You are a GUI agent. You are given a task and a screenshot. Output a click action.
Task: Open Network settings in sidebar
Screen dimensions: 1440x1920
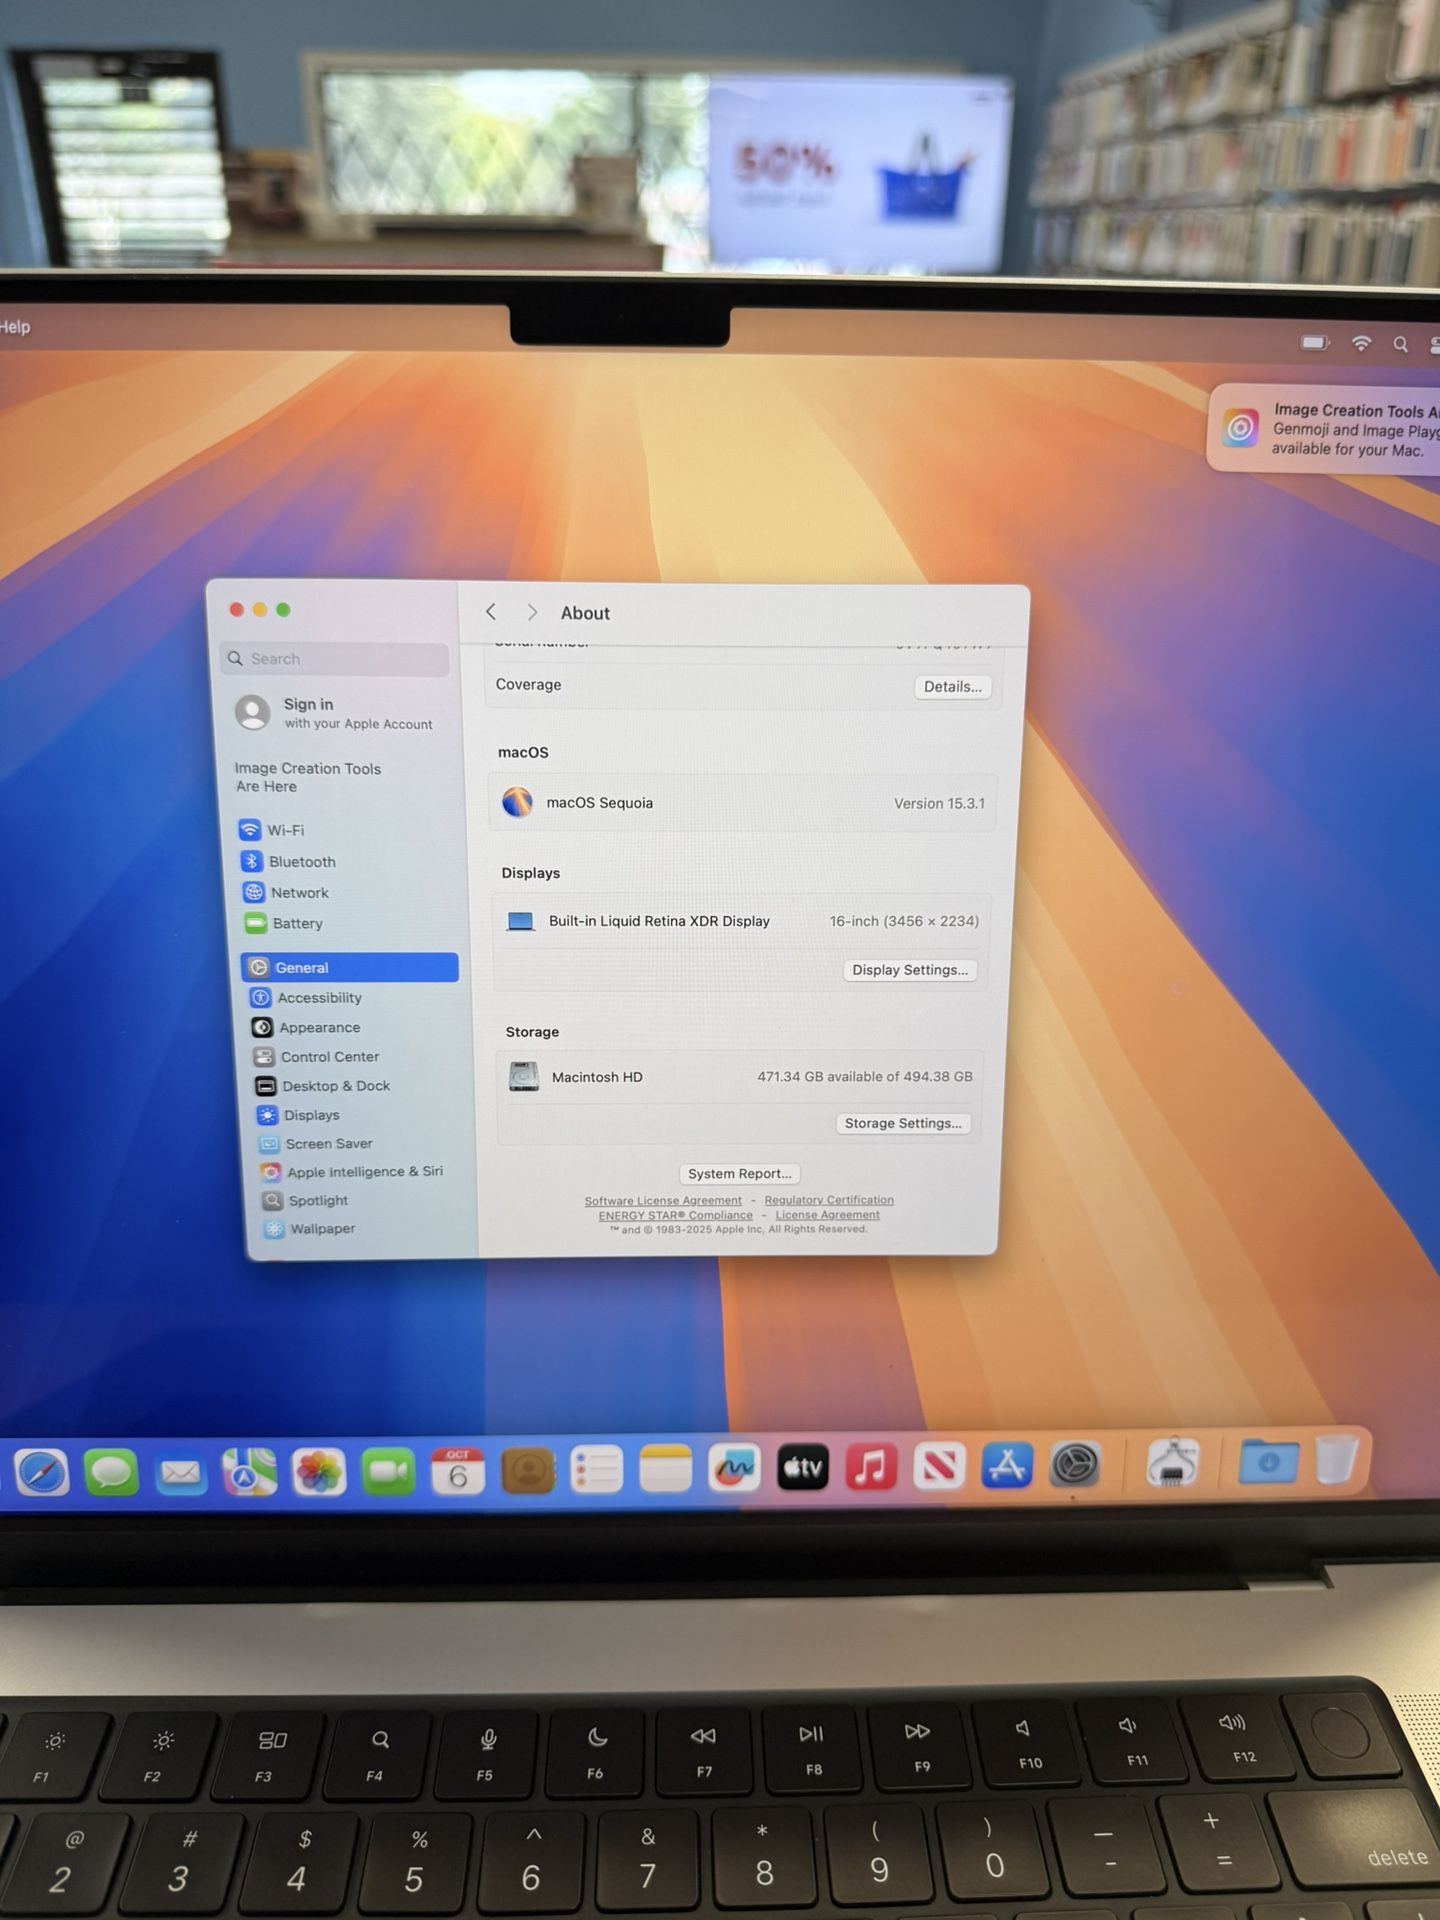click(350, 892)
